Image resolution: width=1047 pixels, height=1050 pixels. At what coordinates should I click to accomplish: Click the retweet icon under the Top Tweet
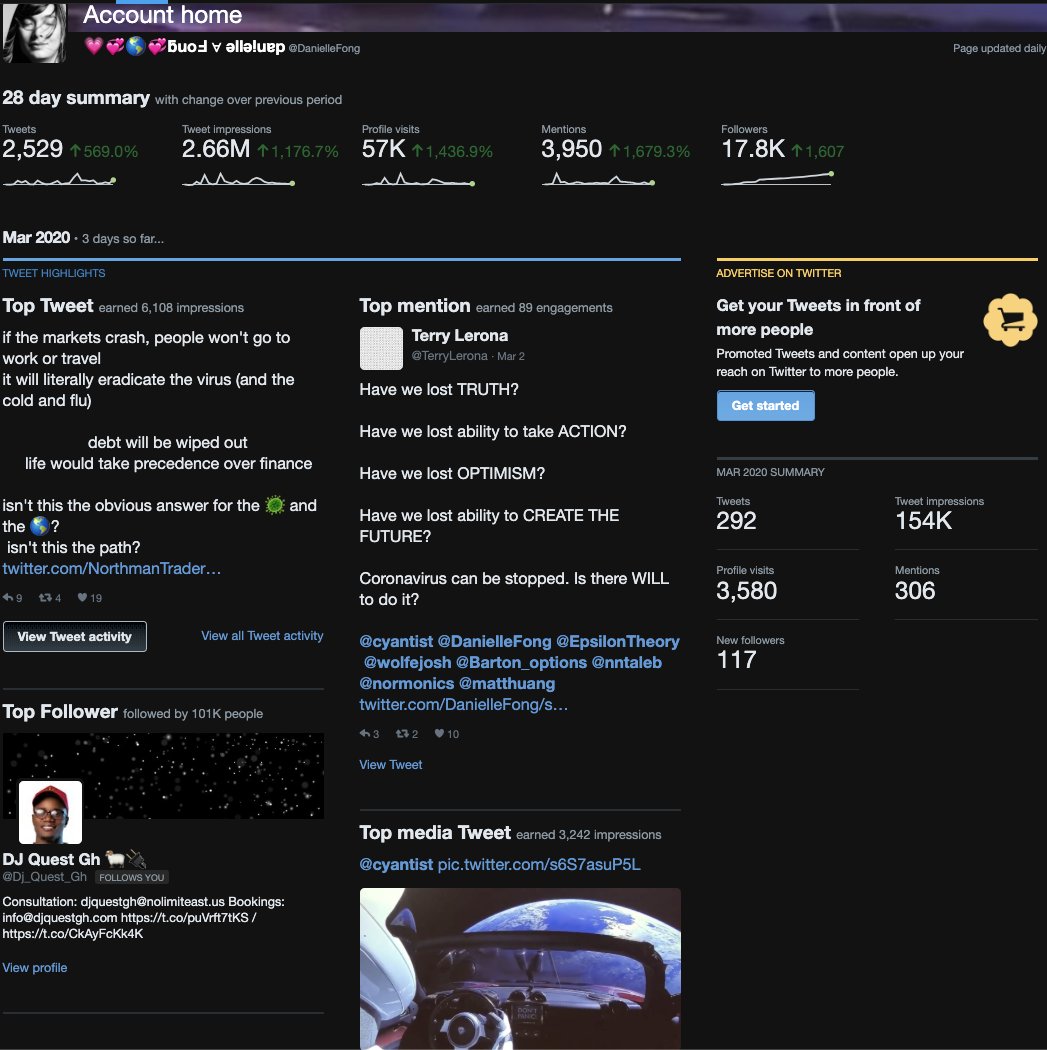(x=45, y=597)
